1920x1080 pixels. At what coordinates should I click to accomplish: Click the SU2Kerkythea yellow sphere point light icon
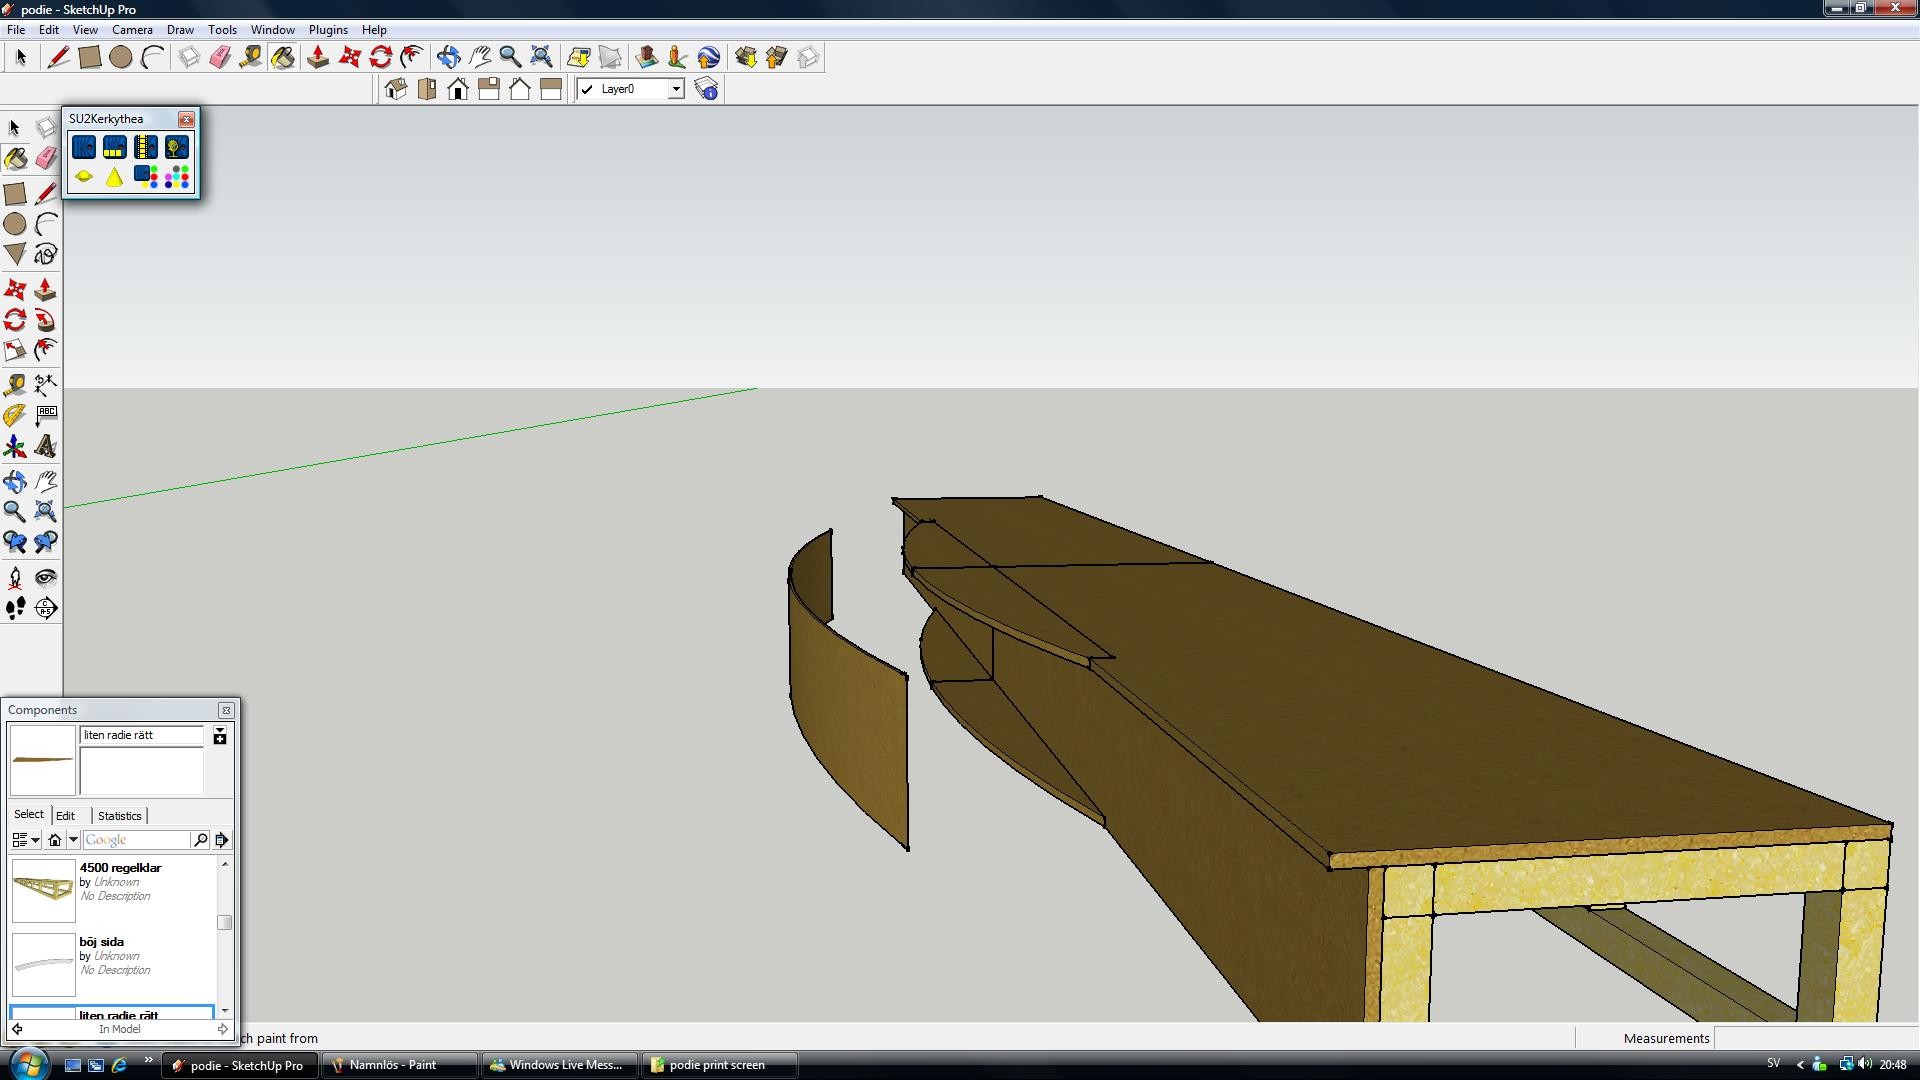tap(84, 177)
